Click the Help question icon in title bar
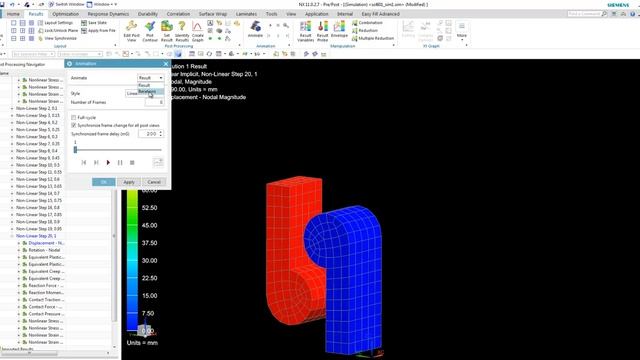 [x=633, y=14]
